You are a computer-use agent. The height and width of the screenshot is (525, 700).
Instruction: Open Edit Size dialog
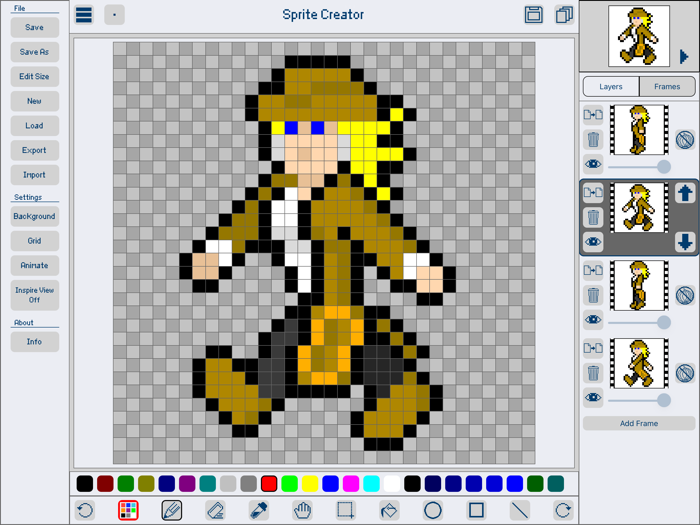point(34,76)
